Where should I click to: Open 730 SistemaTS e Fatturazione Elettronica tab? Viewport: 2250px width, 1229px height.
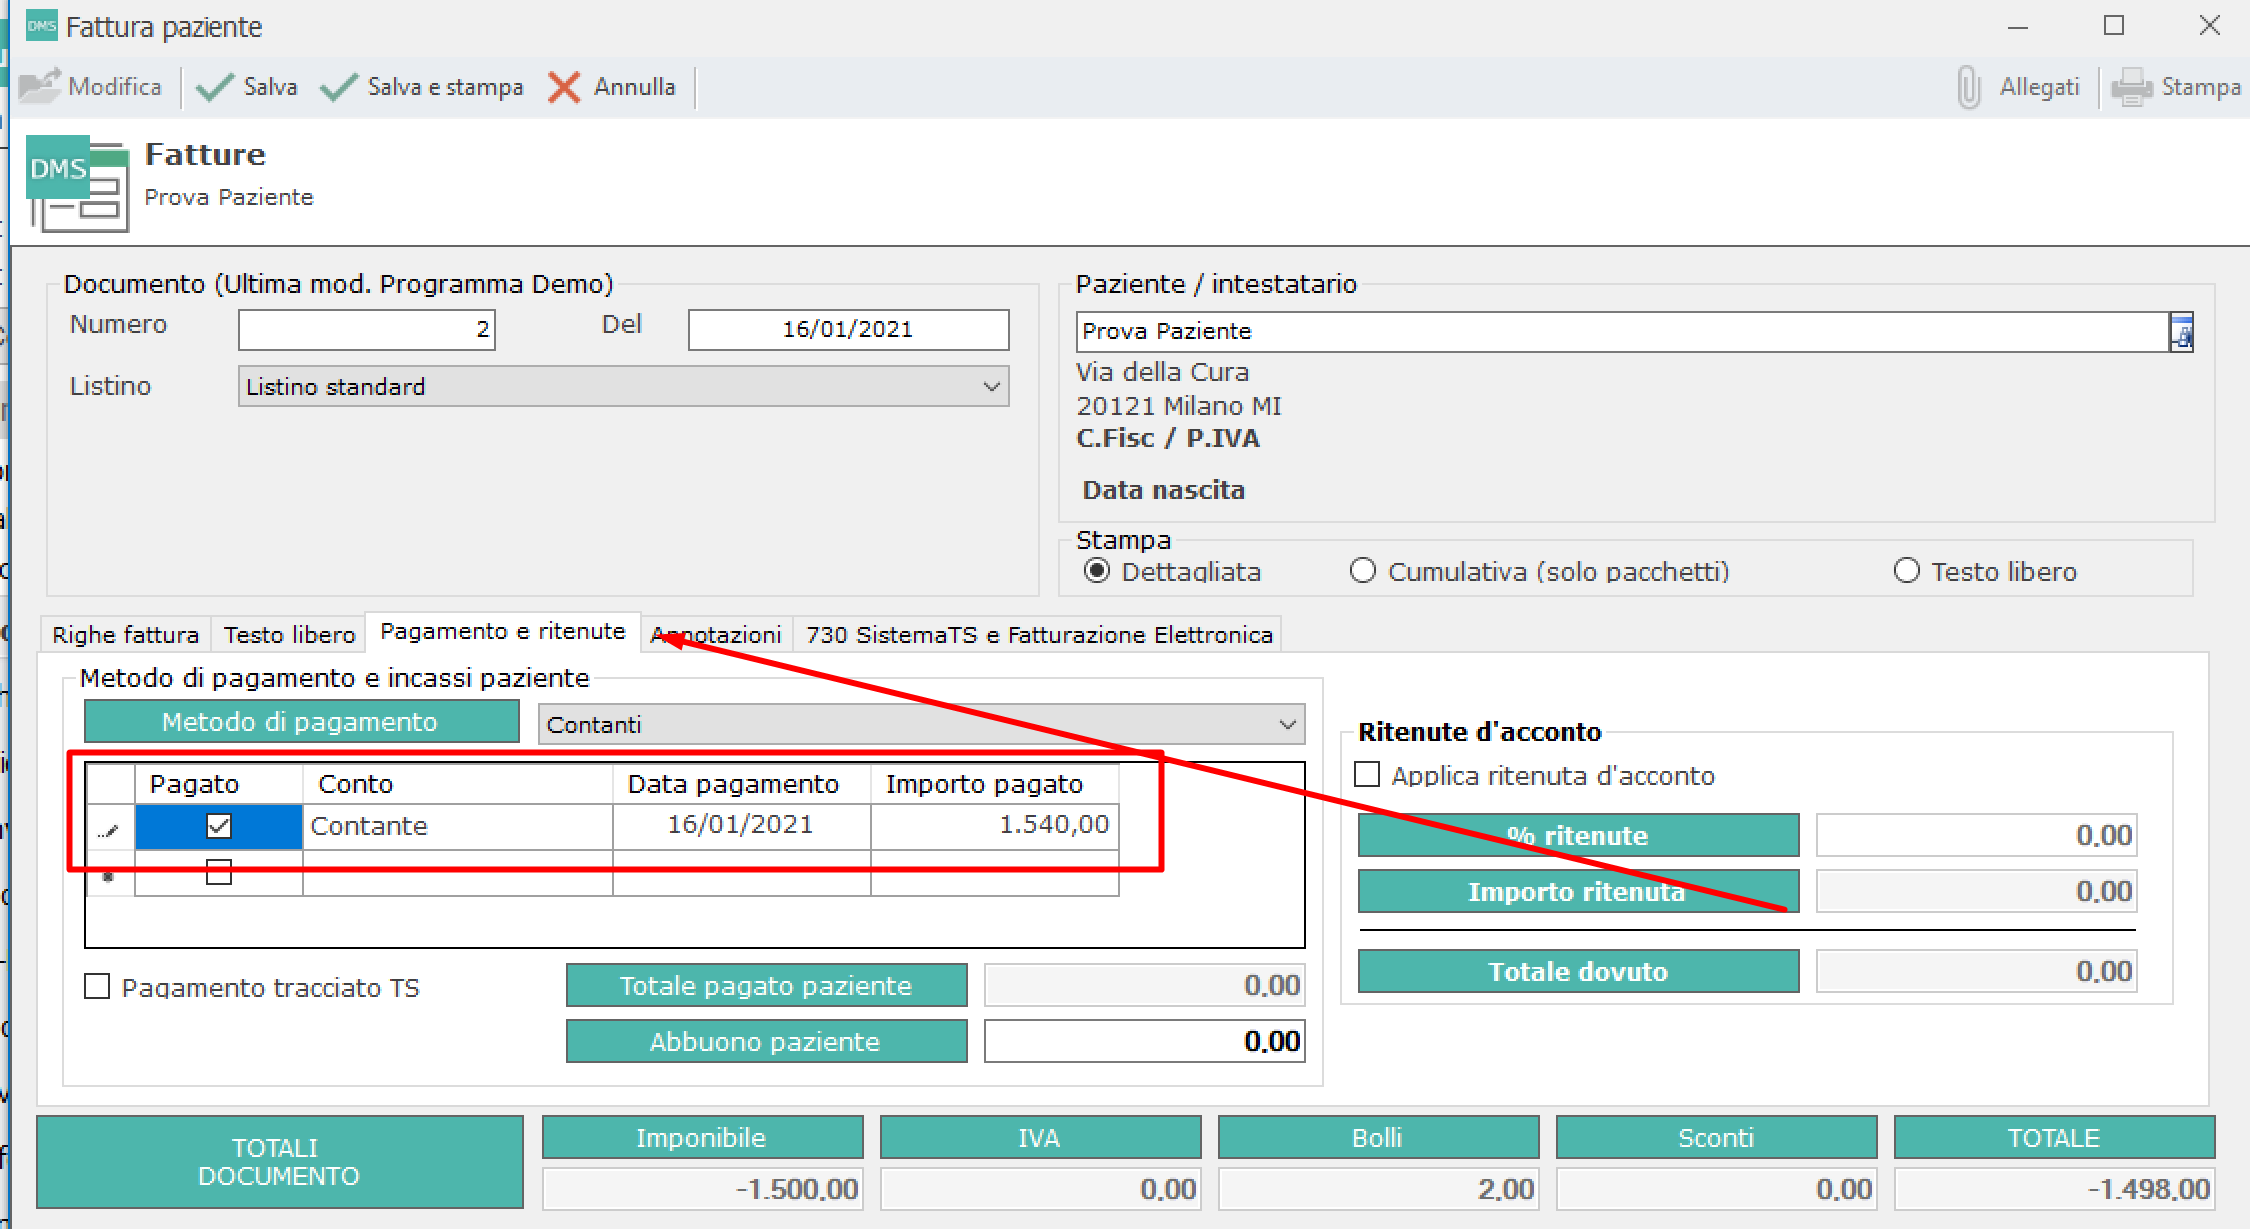[1039, 634]
